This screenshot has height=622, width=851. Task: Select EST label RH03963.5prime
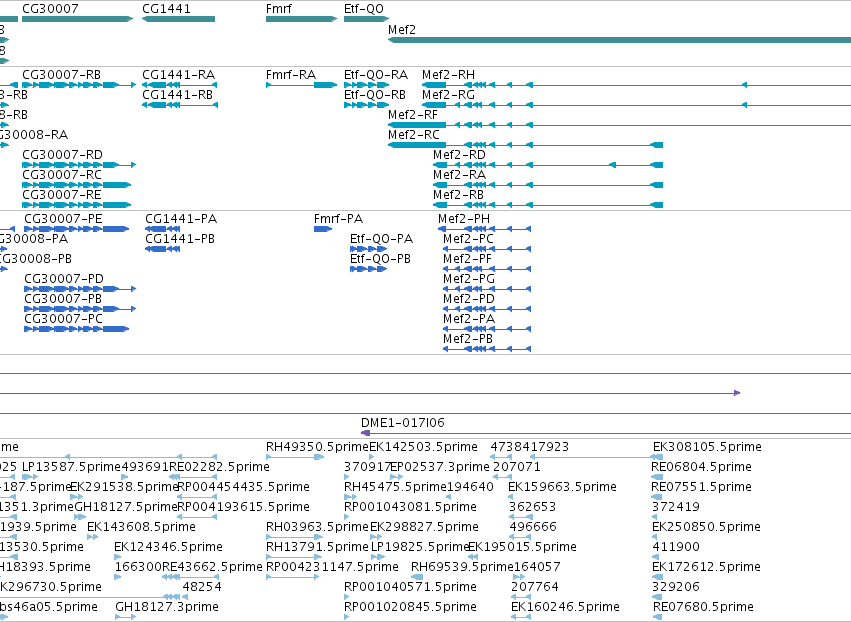(317, 527)
